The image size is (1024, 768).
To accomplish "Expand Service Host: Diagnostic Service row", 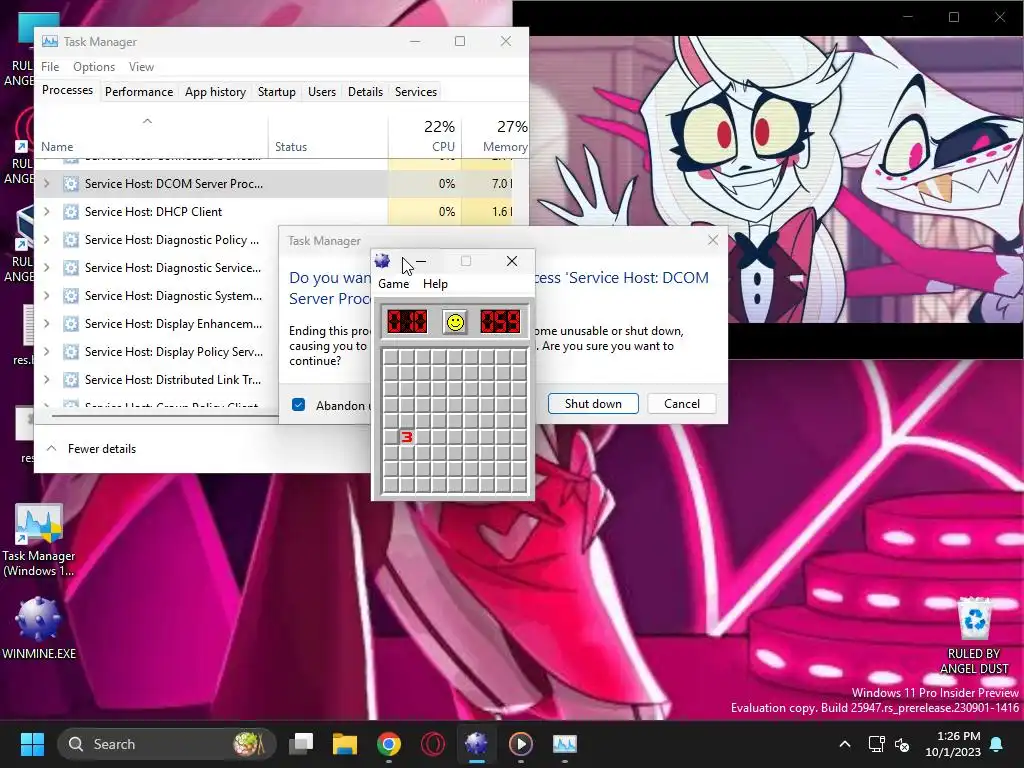I will (46, 268).
